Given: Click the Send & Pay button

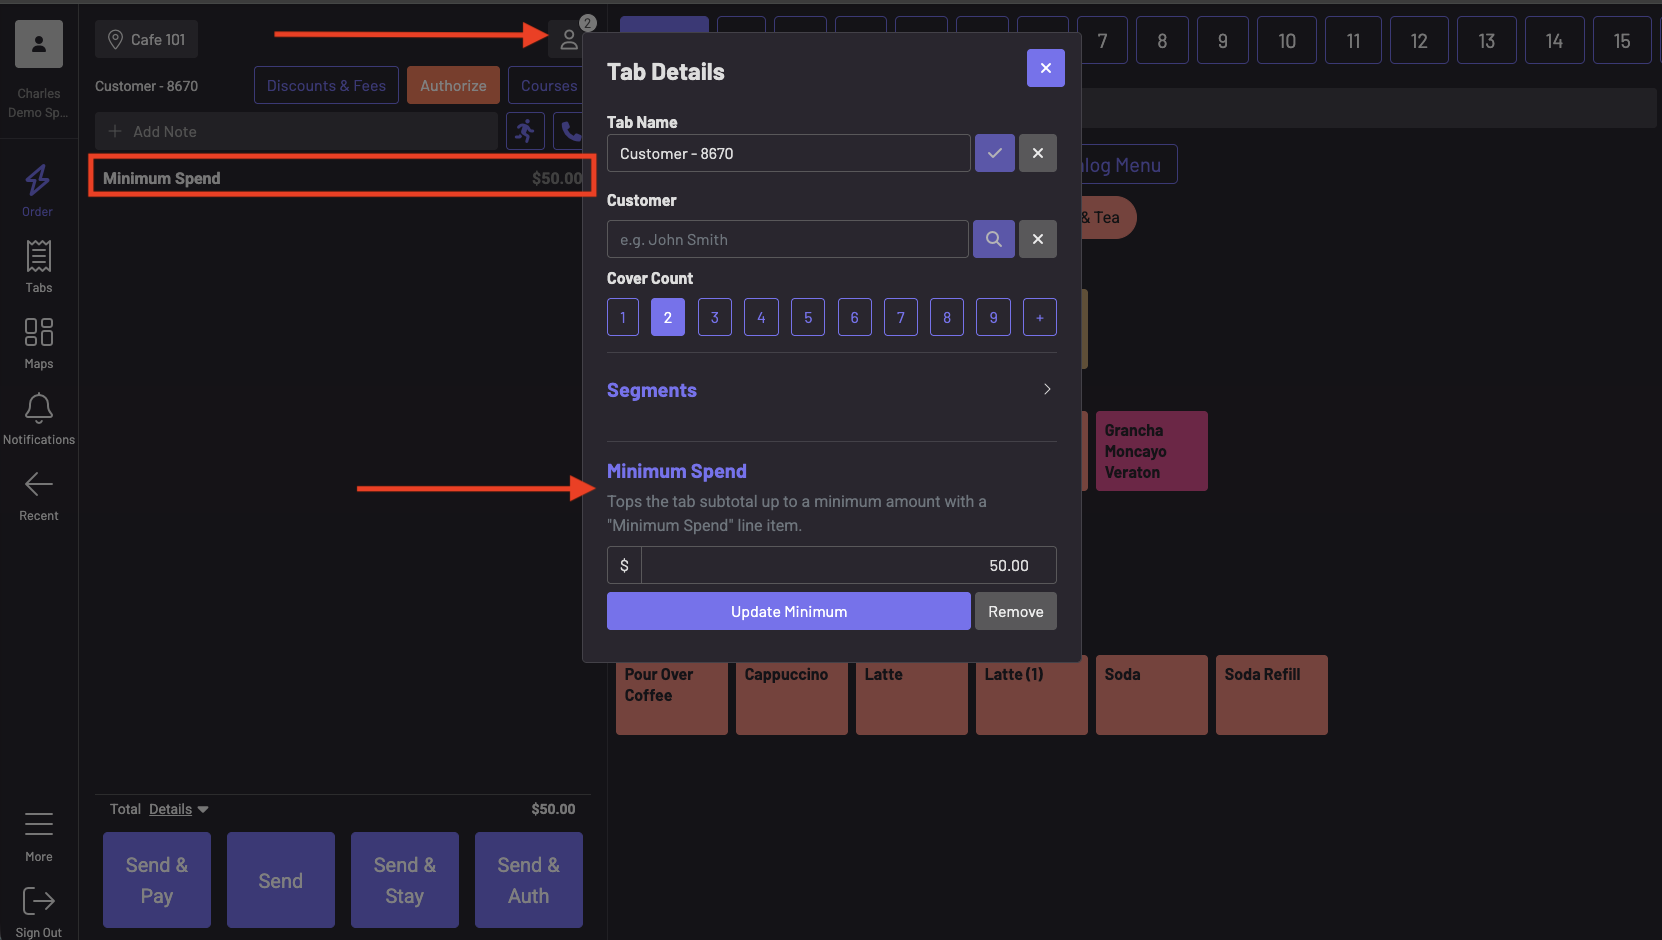Looking at the screenshot, I should [x=157, y=880].
